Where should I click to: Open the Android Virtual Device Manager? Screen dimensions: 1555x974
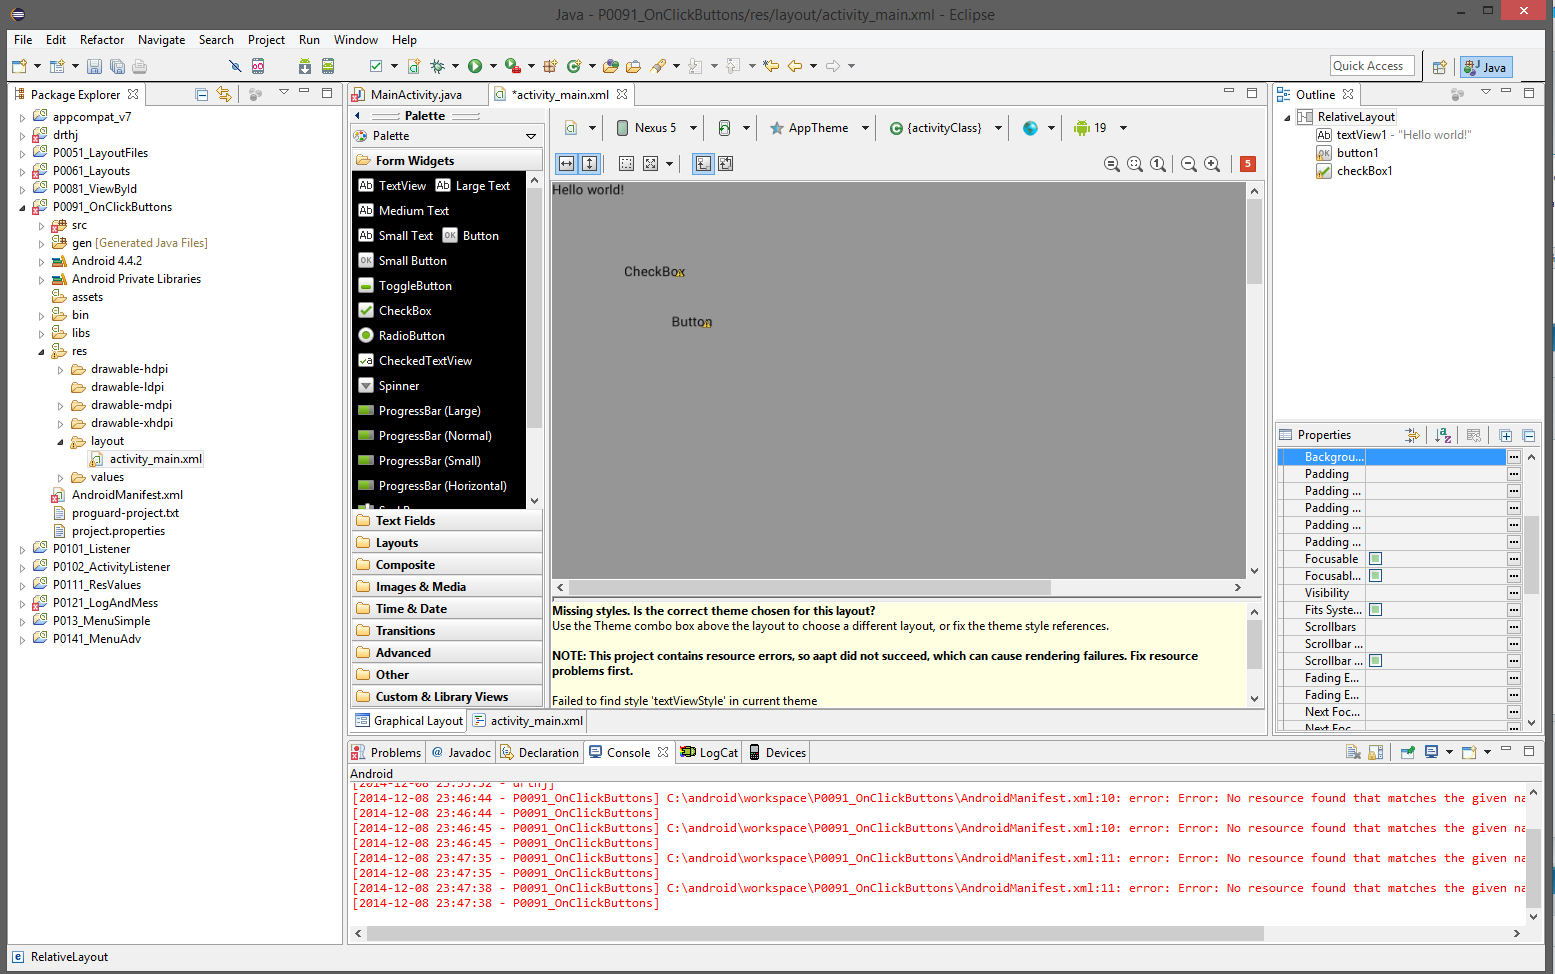[328, 66]
